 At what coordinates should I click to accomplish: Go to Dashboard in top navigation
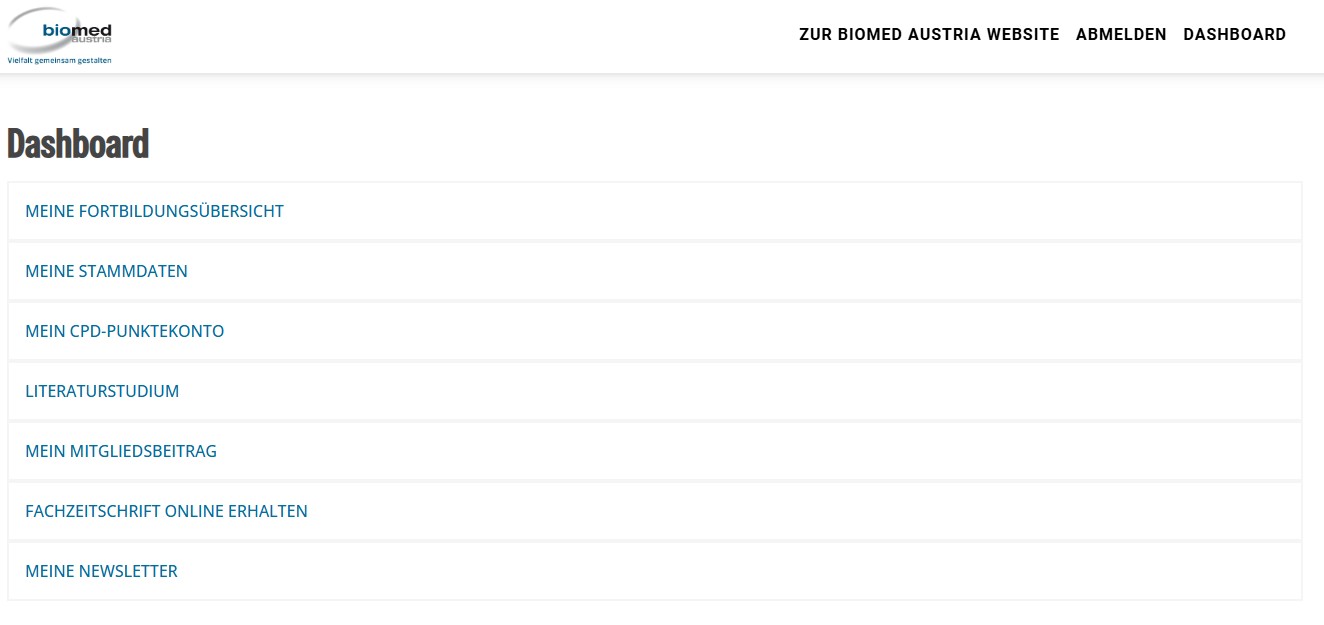pyautogui.click(x=1234, y=34)
